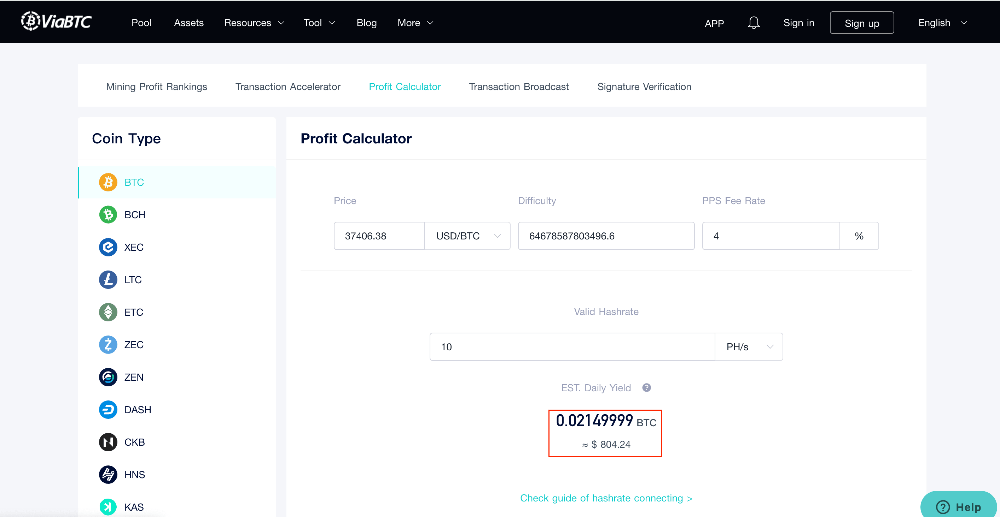Screen dimensions: 1000x517
Task: Open the notification bell
Action: (754, 23)
